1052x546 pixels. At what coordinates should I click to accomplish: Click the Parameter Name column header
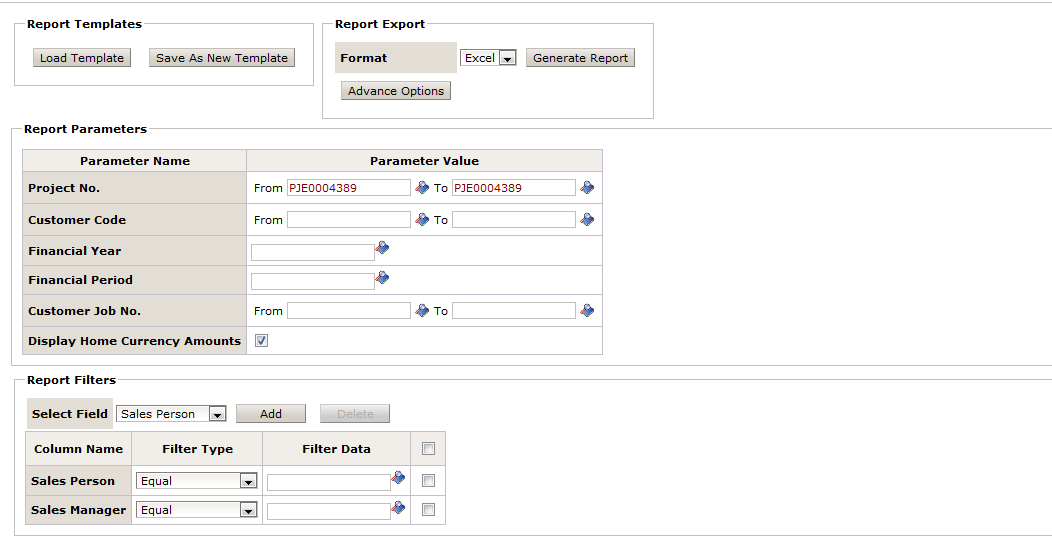[x=135, y=161]
